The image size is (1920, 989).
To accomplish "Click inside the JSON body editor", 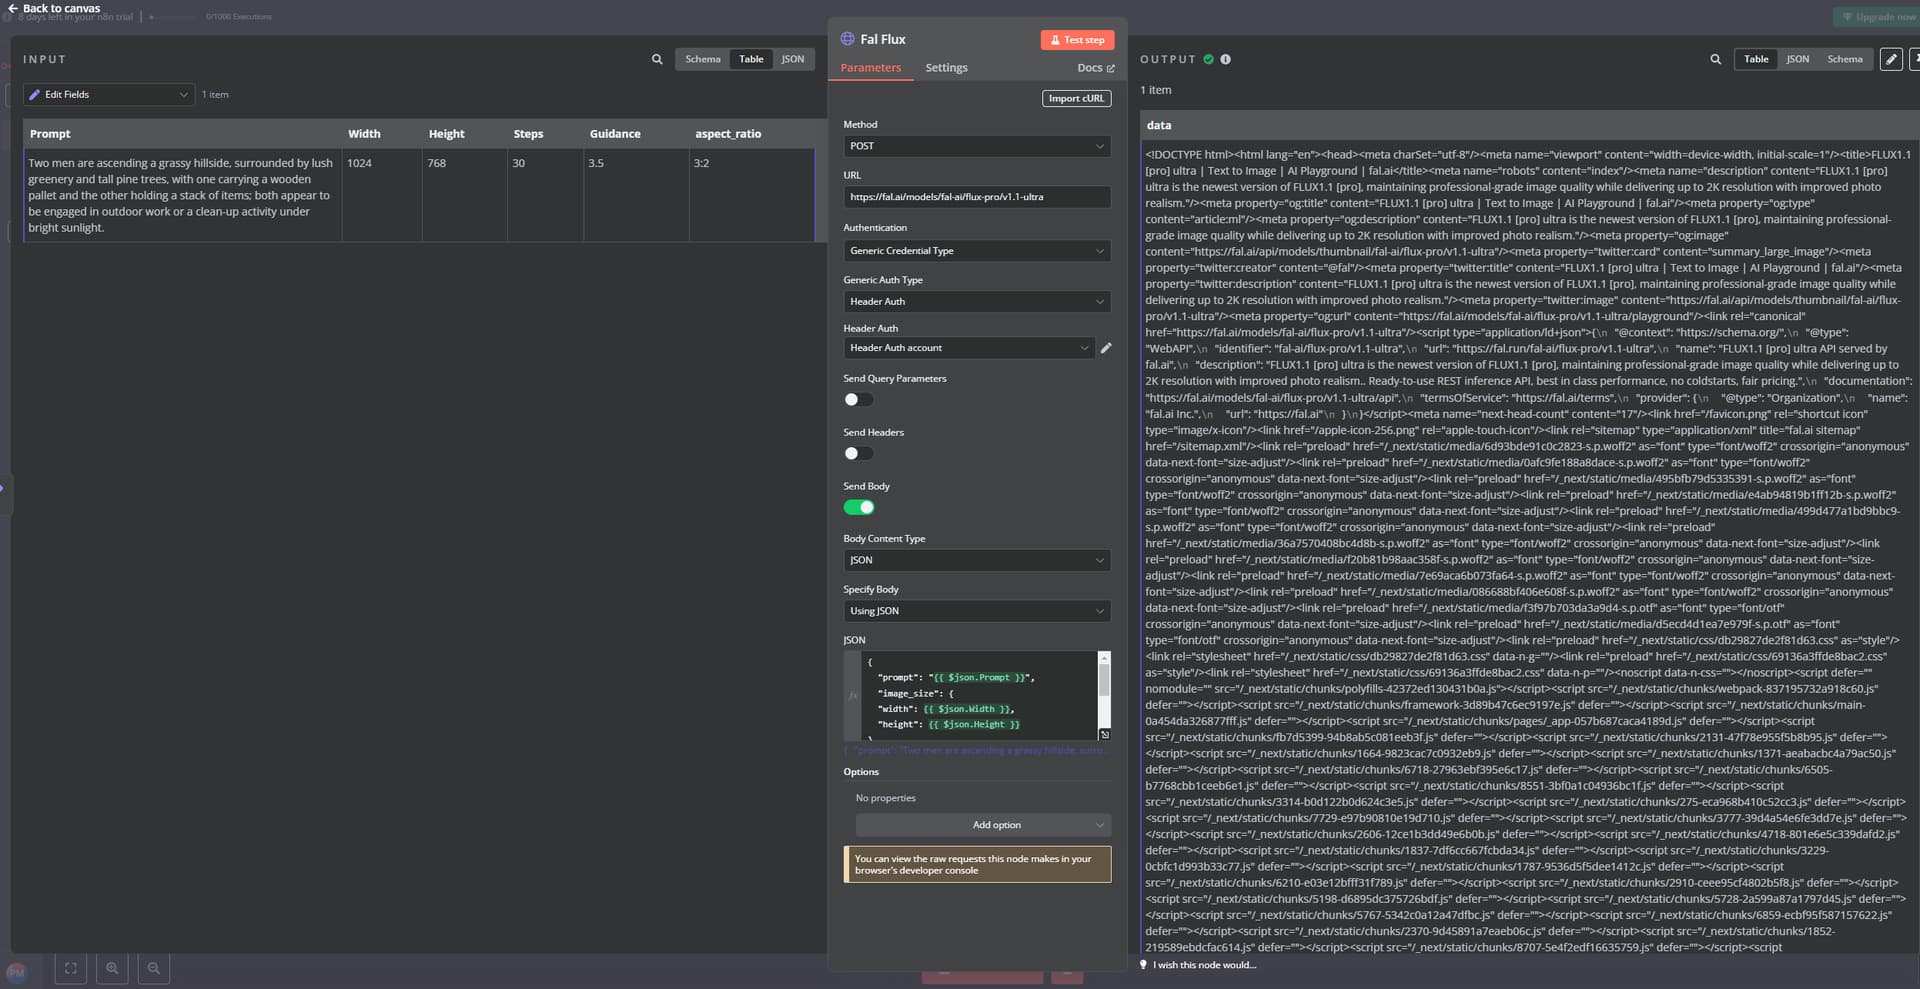I will [x=978, y=695].
